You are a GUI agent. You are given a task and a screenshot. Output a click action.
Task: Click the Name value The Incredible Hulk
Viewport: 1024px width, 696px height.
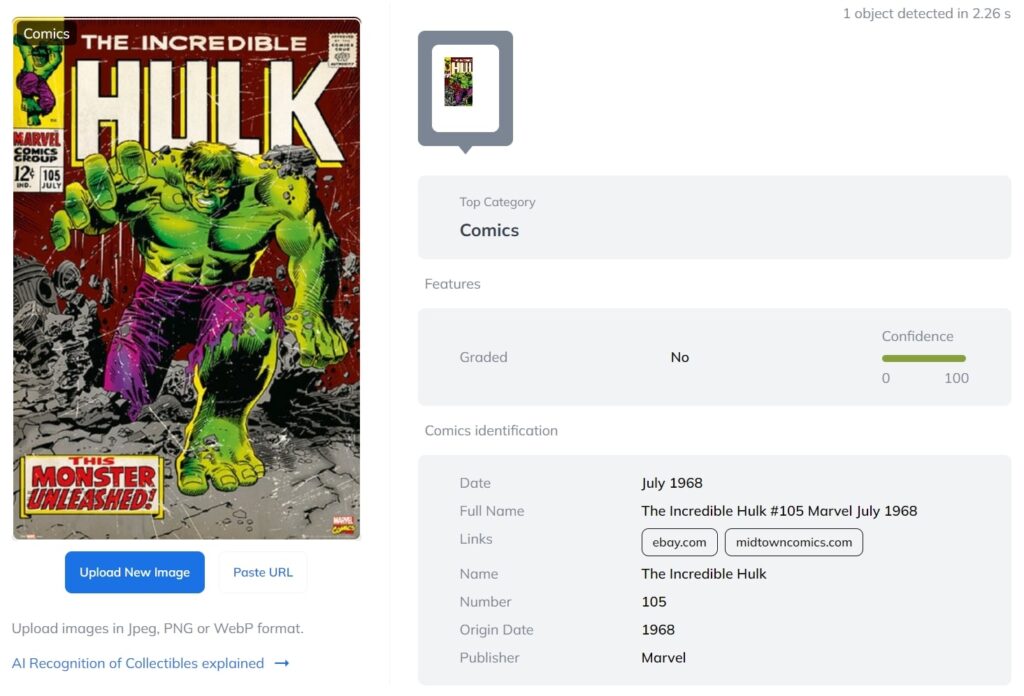tap(704, 573)
